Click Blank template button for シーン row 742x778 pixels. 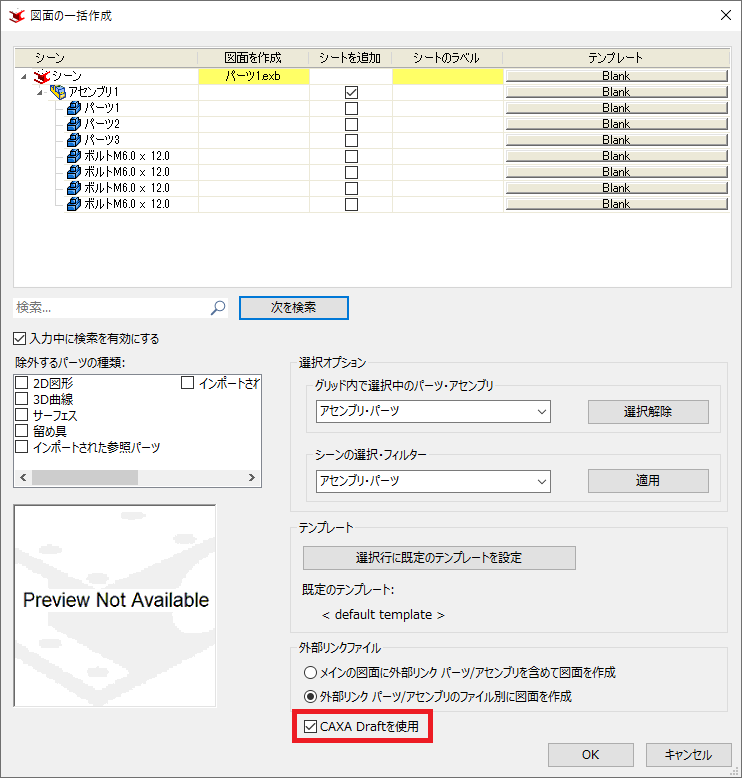(616, 76)
